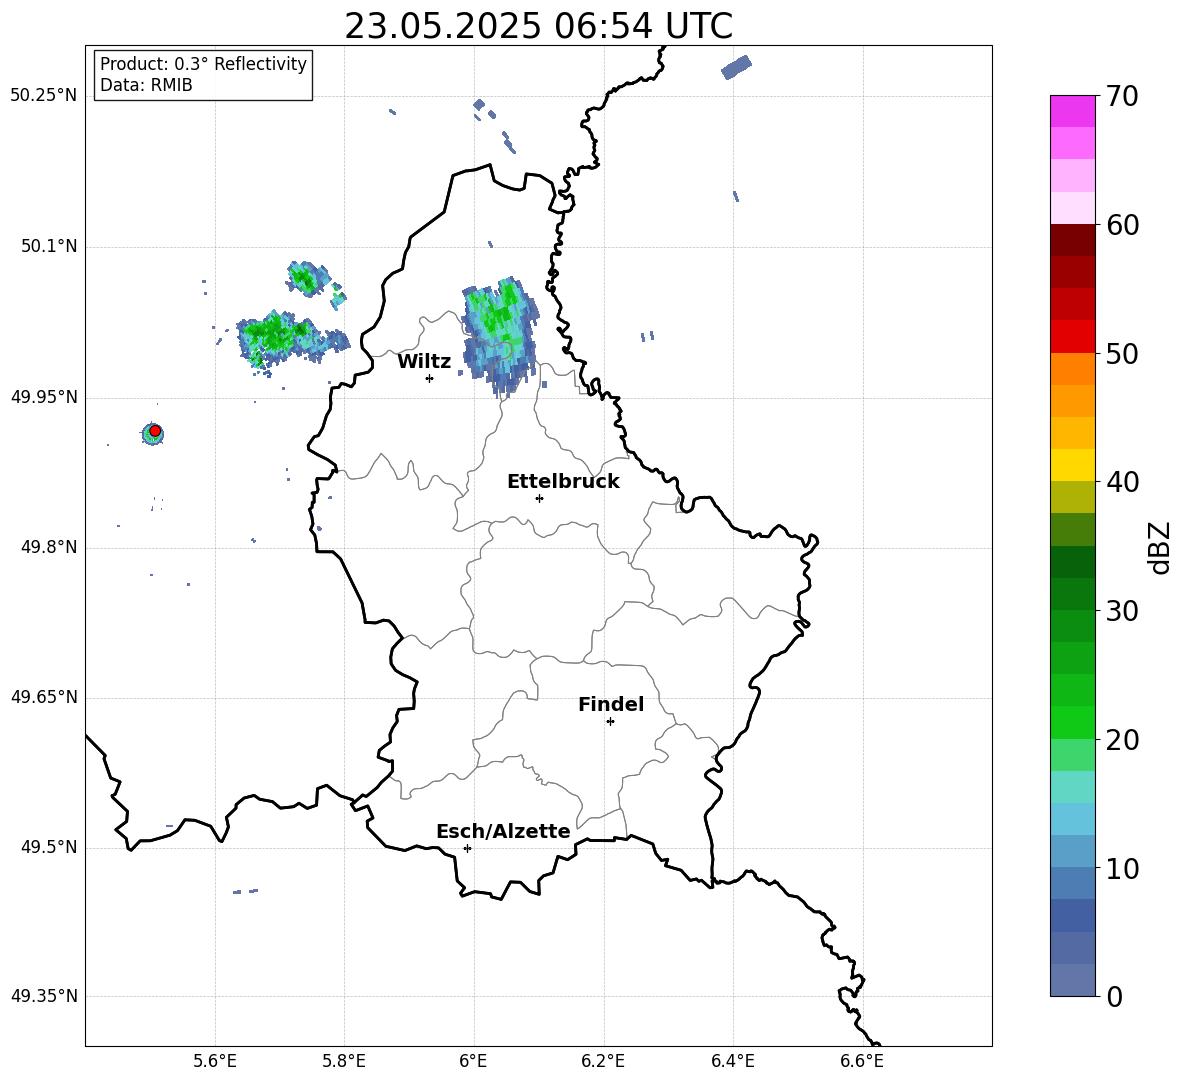Click the 50.25°N latitude label
1184x1081 pixels.
(43, 96)
